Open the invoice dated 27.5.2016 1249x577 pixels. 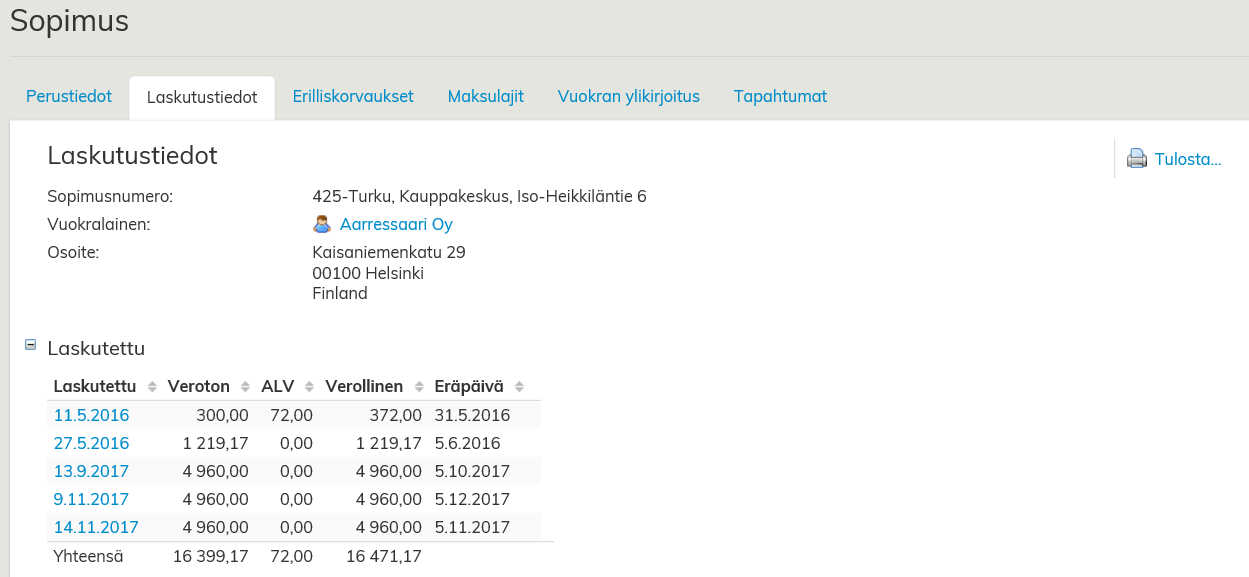click(91, 443)
